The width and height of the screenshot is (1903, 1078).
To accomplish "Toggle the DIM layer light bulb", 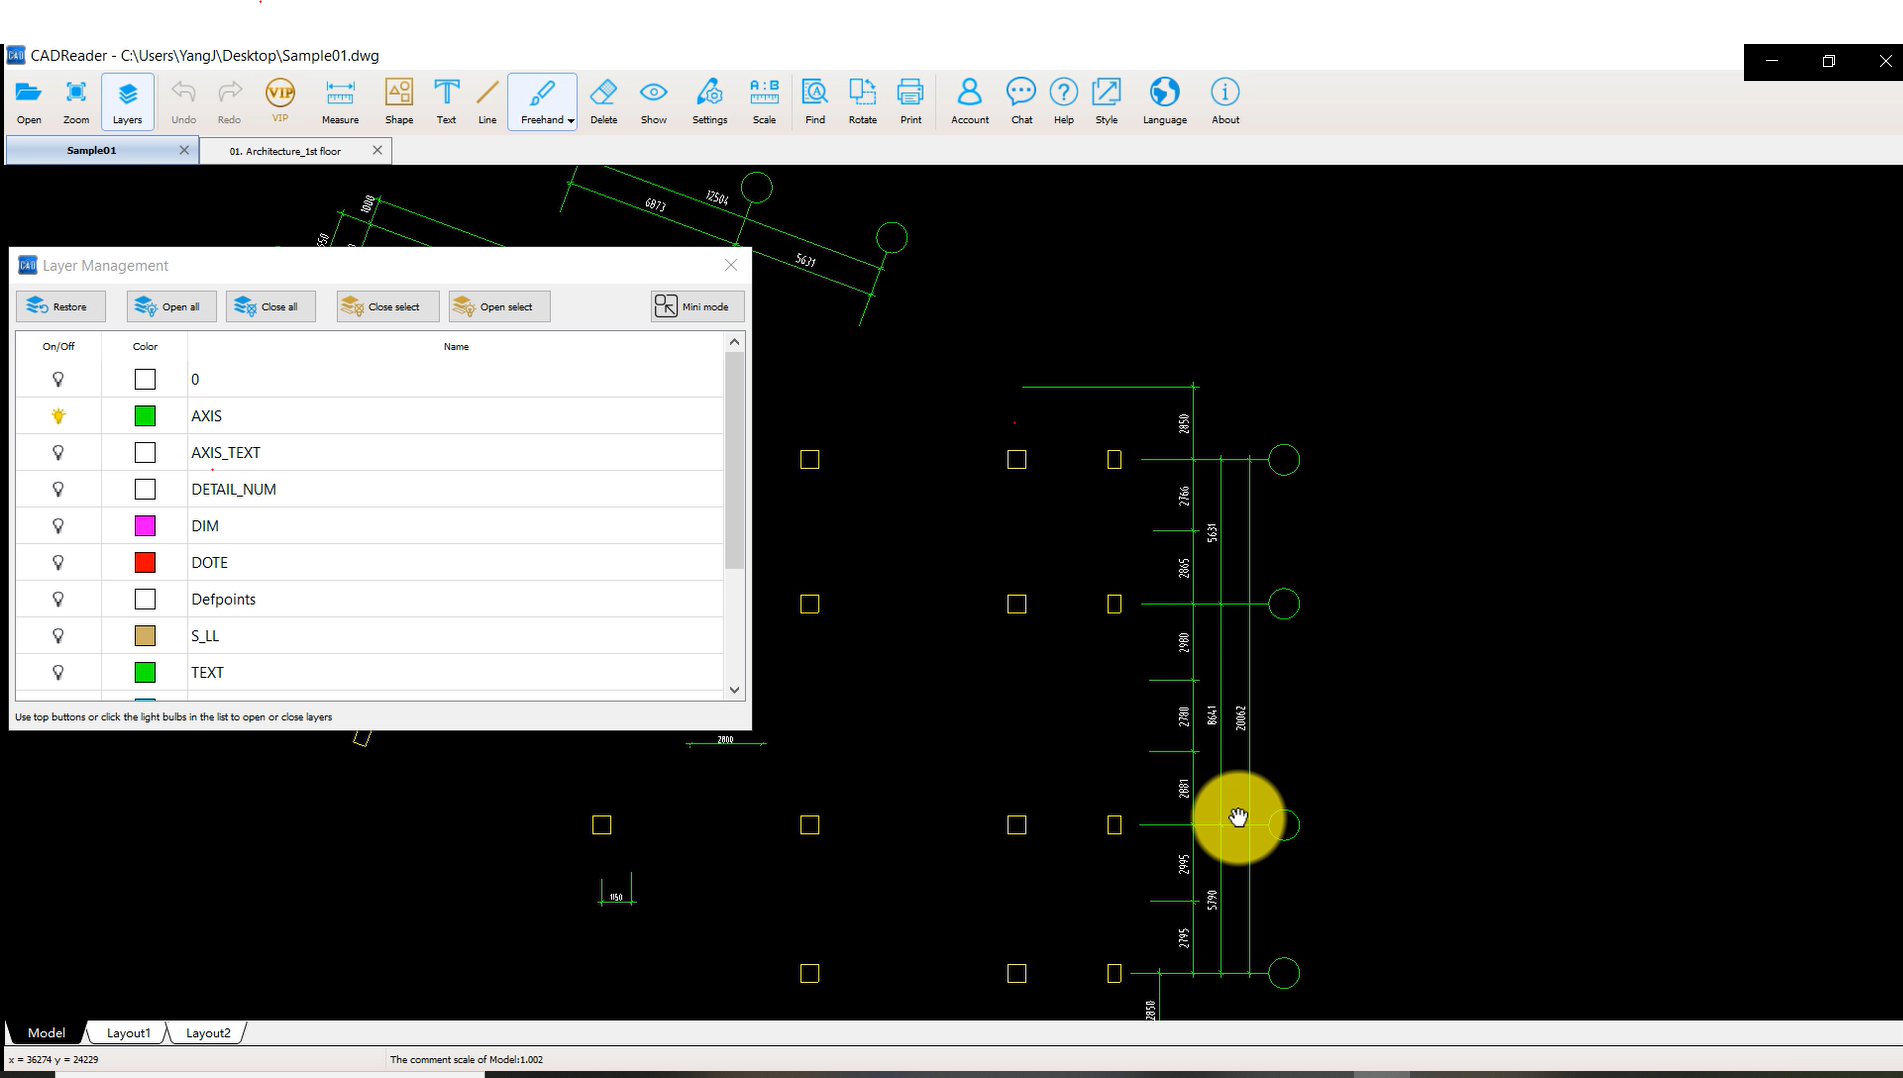I will click(58, 526).
